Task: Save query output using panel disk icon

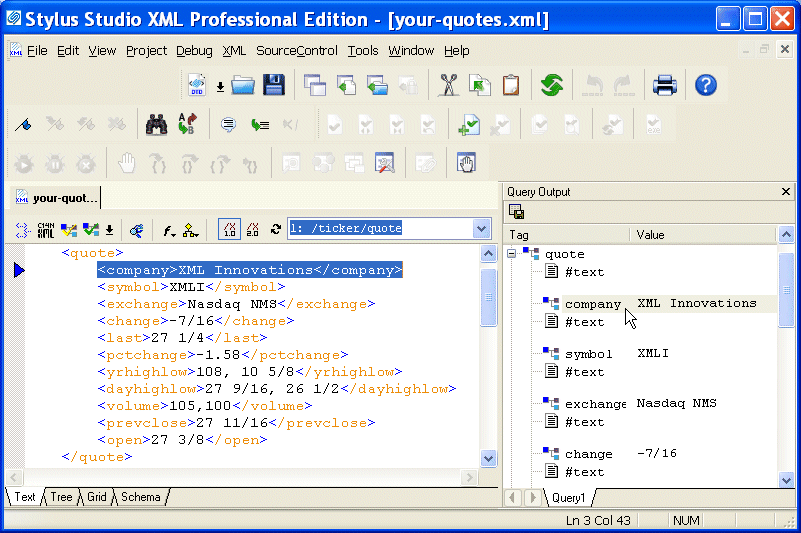Action: pyautogui.click(x=517, y=211)
